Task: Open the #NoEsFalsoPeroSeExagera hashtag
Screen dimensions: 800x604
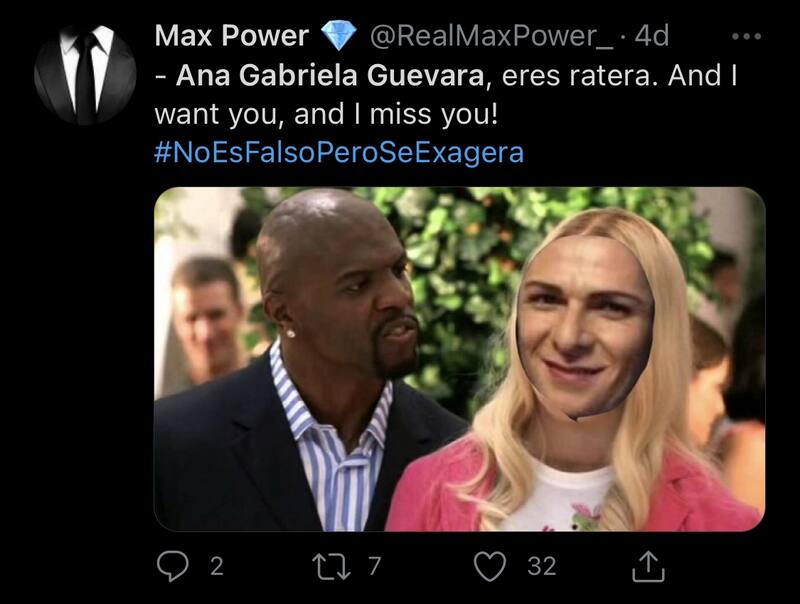Action: pos(339,152)
